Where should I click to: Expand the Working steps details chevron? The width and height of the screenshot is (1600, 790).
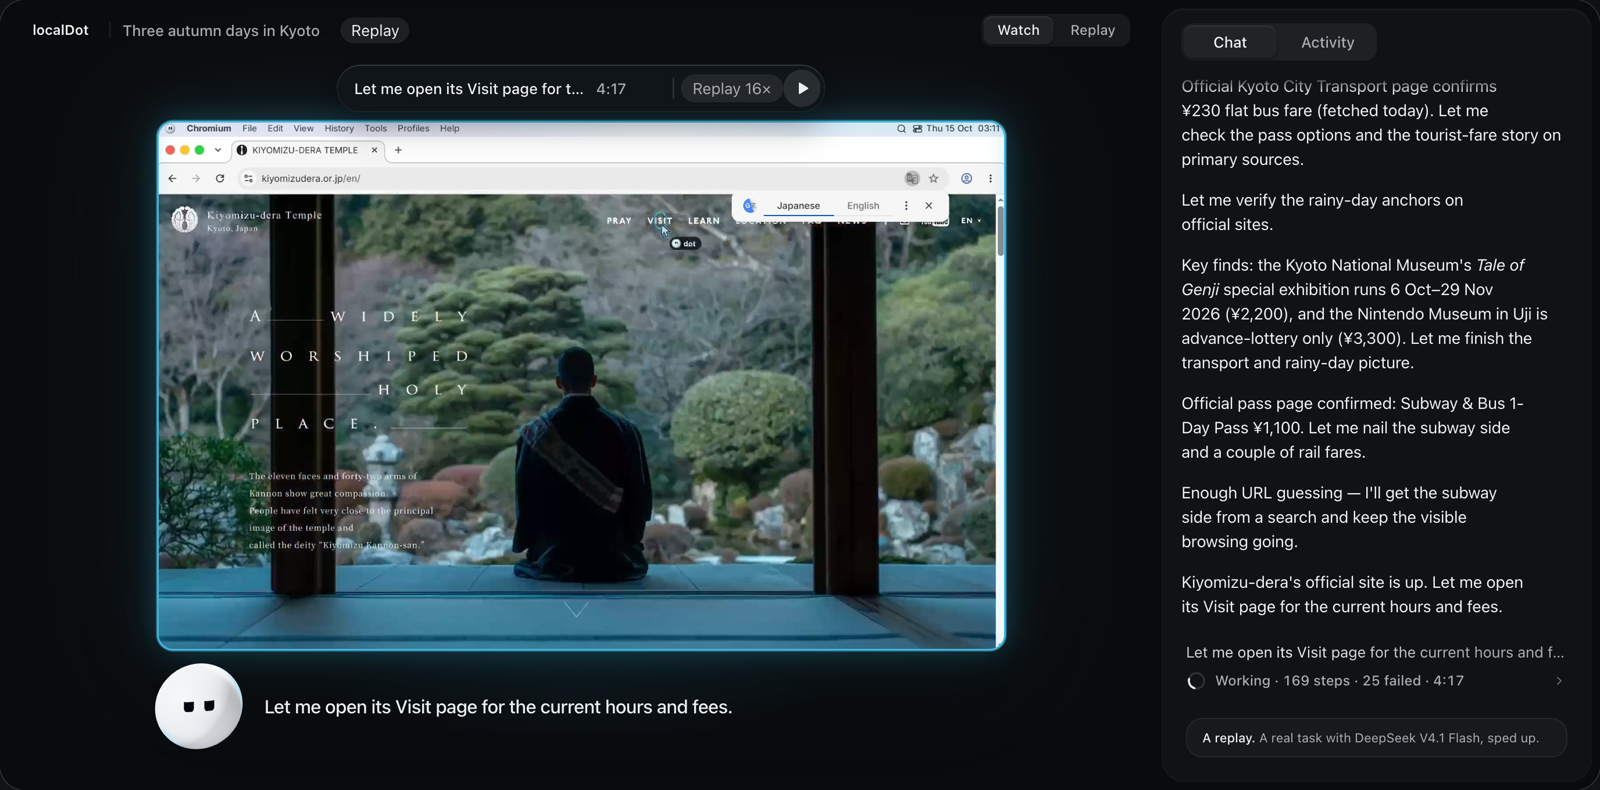point(1558,681)
